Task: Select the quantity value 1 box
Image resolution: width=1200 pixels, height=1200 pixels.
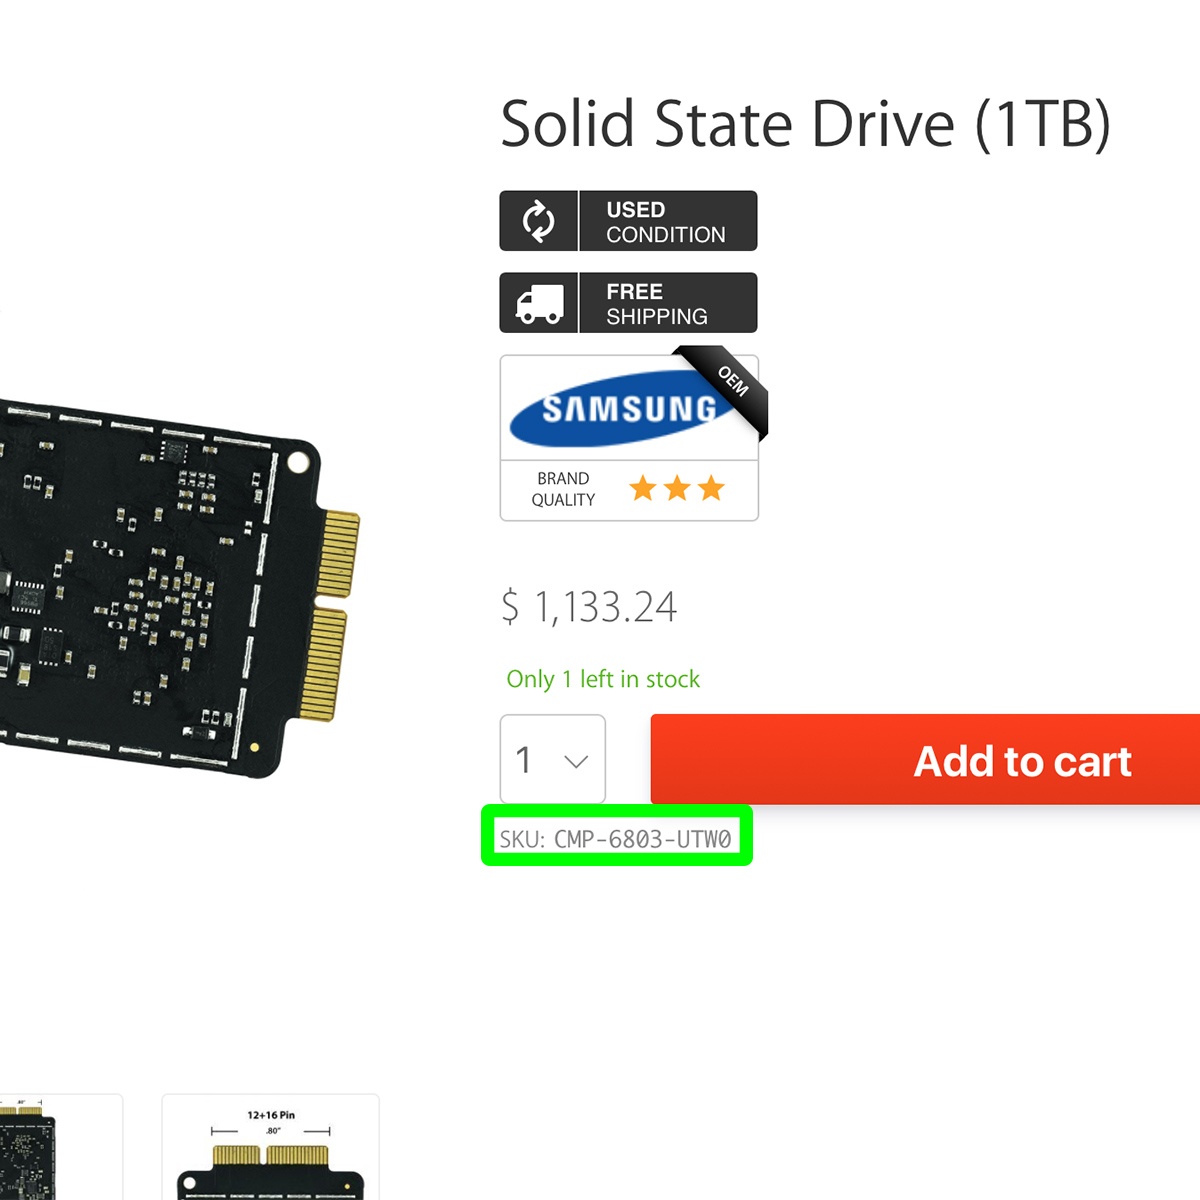Action: (553, 759)
